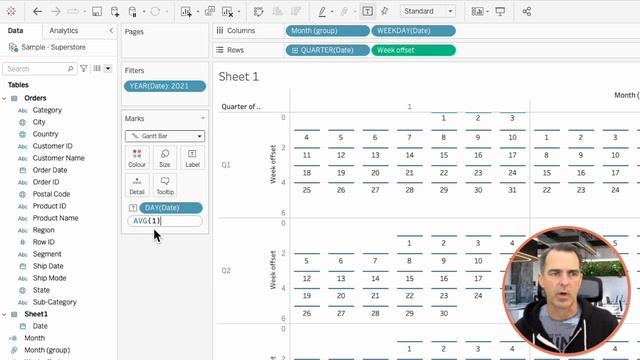Image resolution: width=640 pixels, height=360 pixels.
Task: Select the City field
Action: click(x=39, y=122)
